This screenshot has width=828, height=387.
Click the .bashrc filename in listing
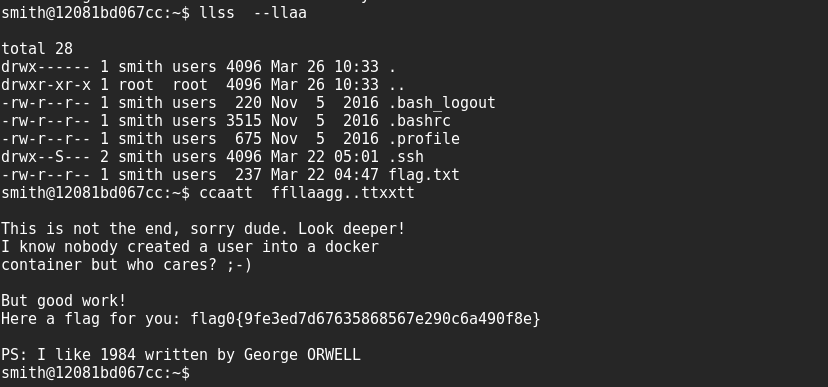420,121
